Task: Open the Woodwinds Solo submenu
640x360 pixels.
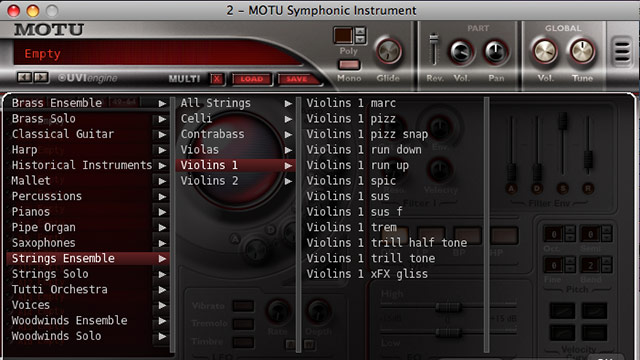Action: (89, 336)
